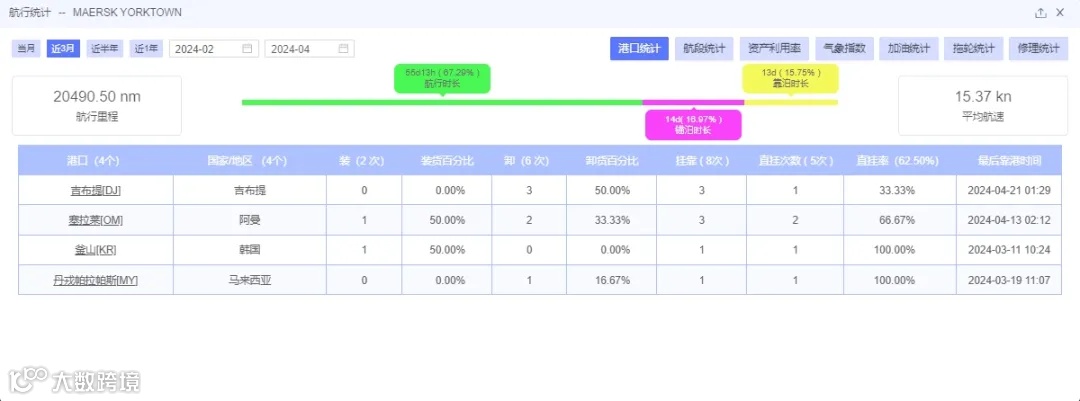Select the 近1年 time range

tap(146, 48)
